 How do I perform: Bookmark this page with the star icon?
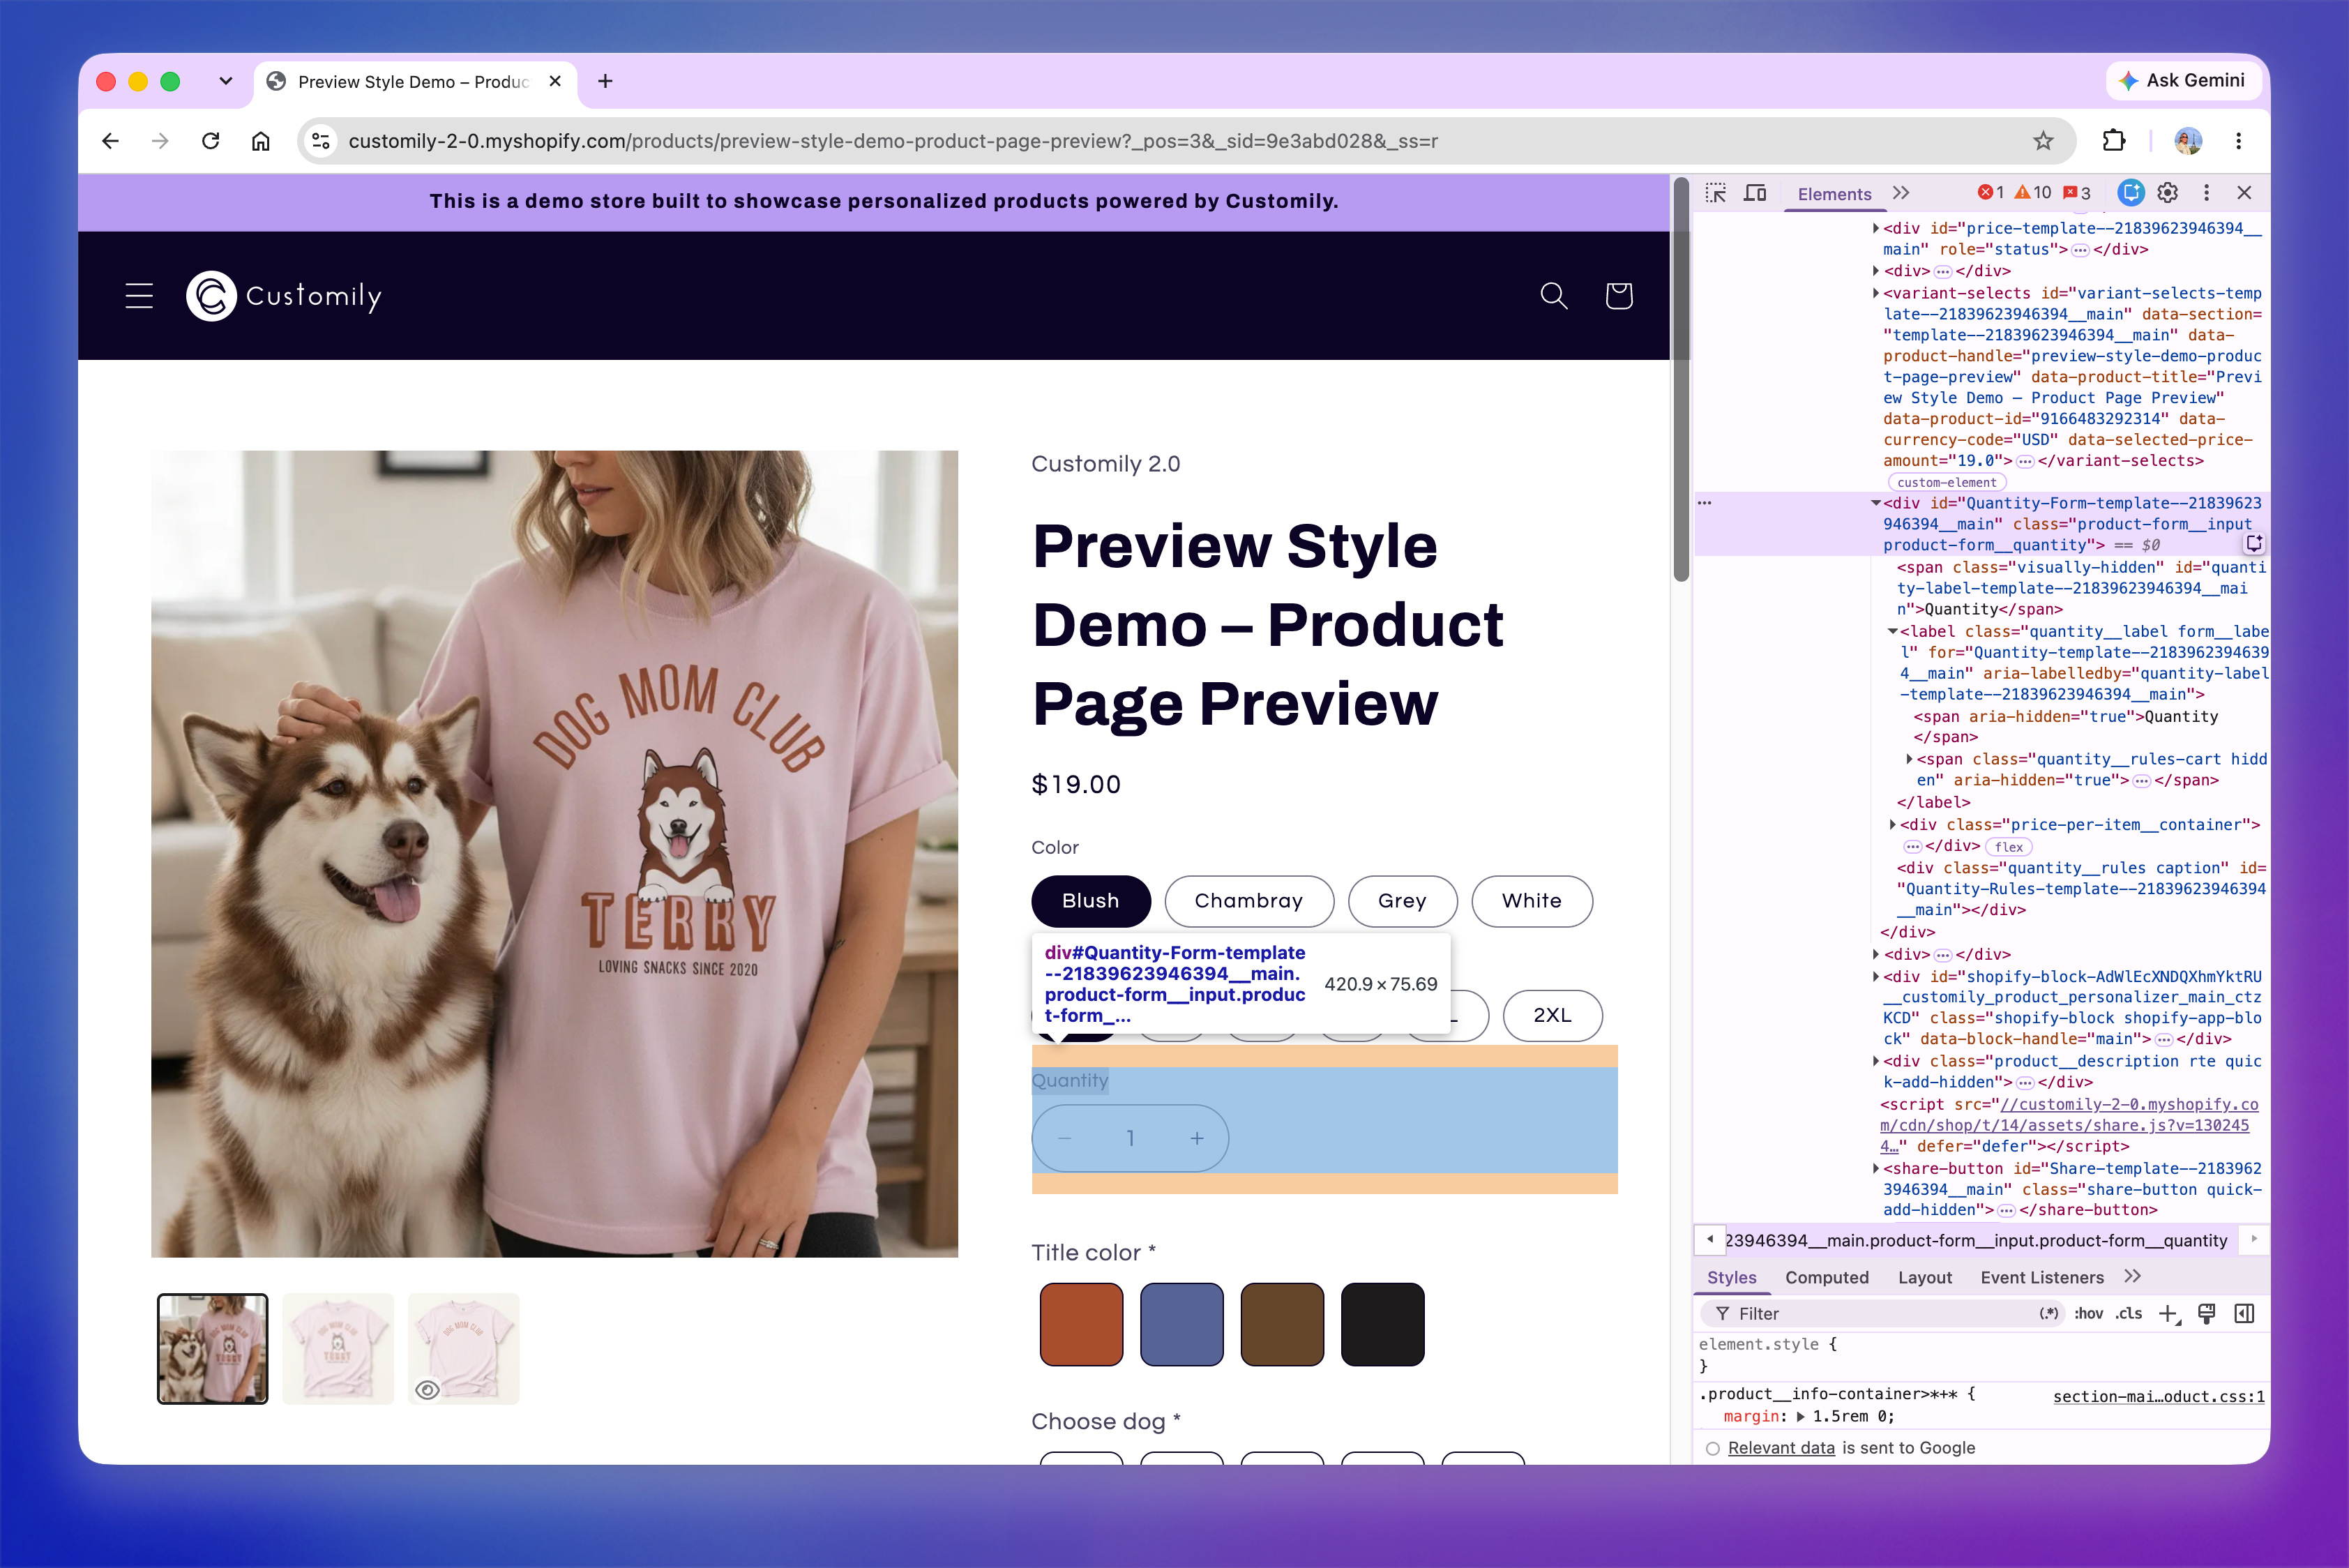(2042, 141)
